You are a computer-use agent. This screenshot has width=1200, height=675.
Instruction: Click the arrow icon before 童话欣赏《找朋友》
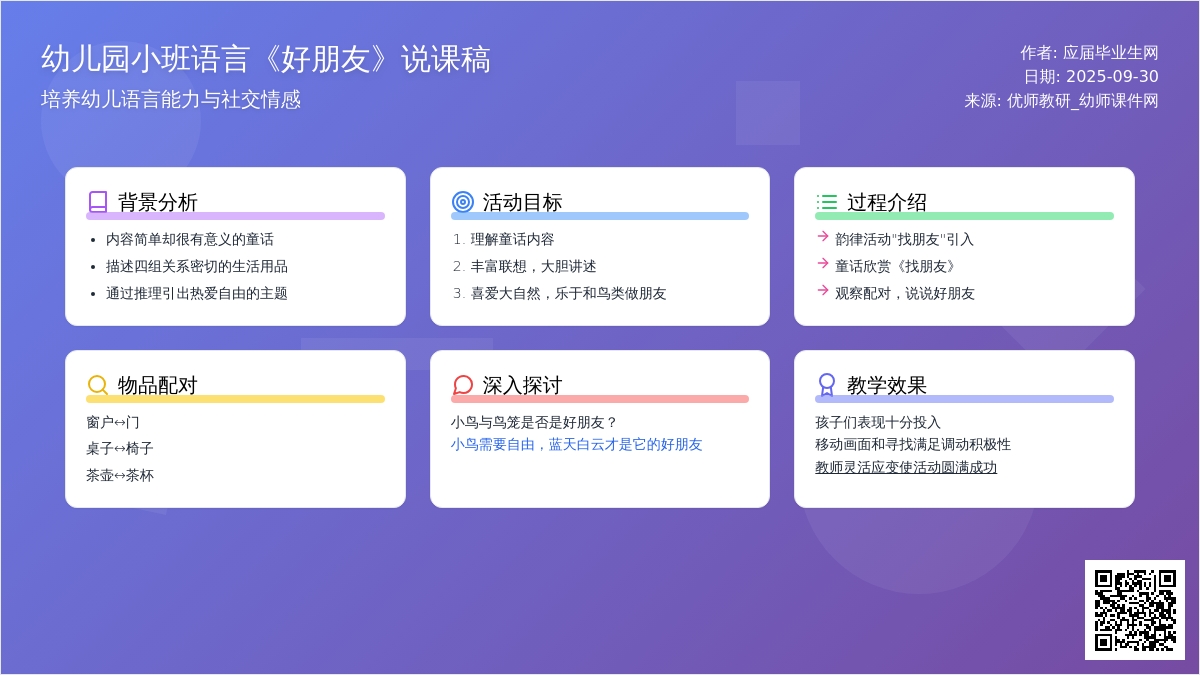coord(822,264)
